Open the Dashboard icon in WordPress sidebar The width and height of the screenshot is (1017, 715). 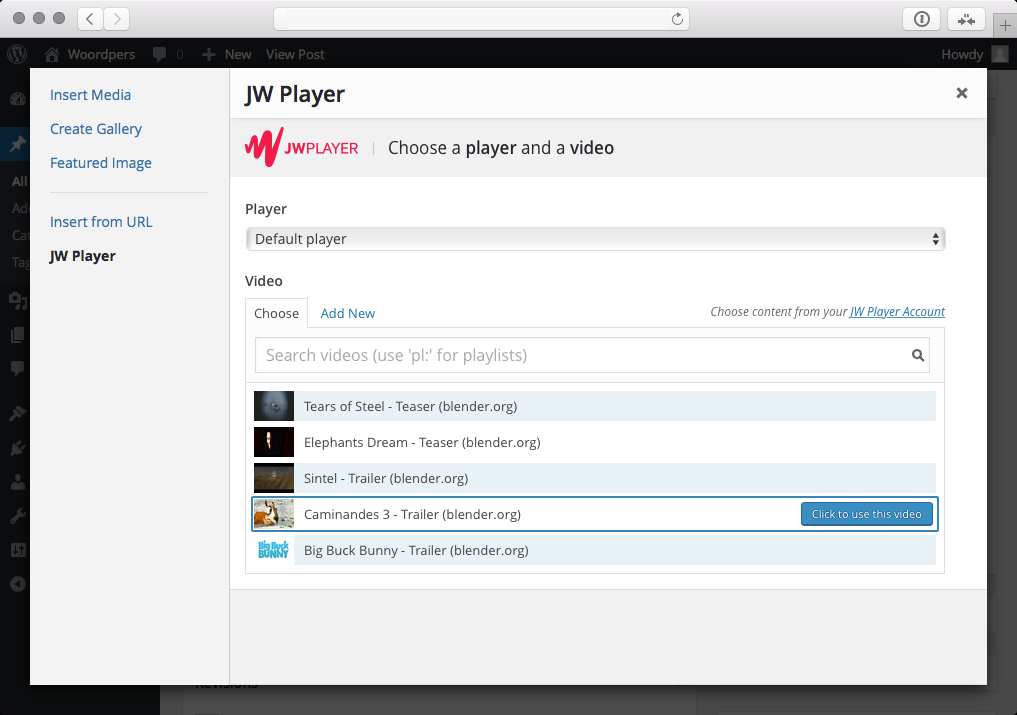click(18, 99)
